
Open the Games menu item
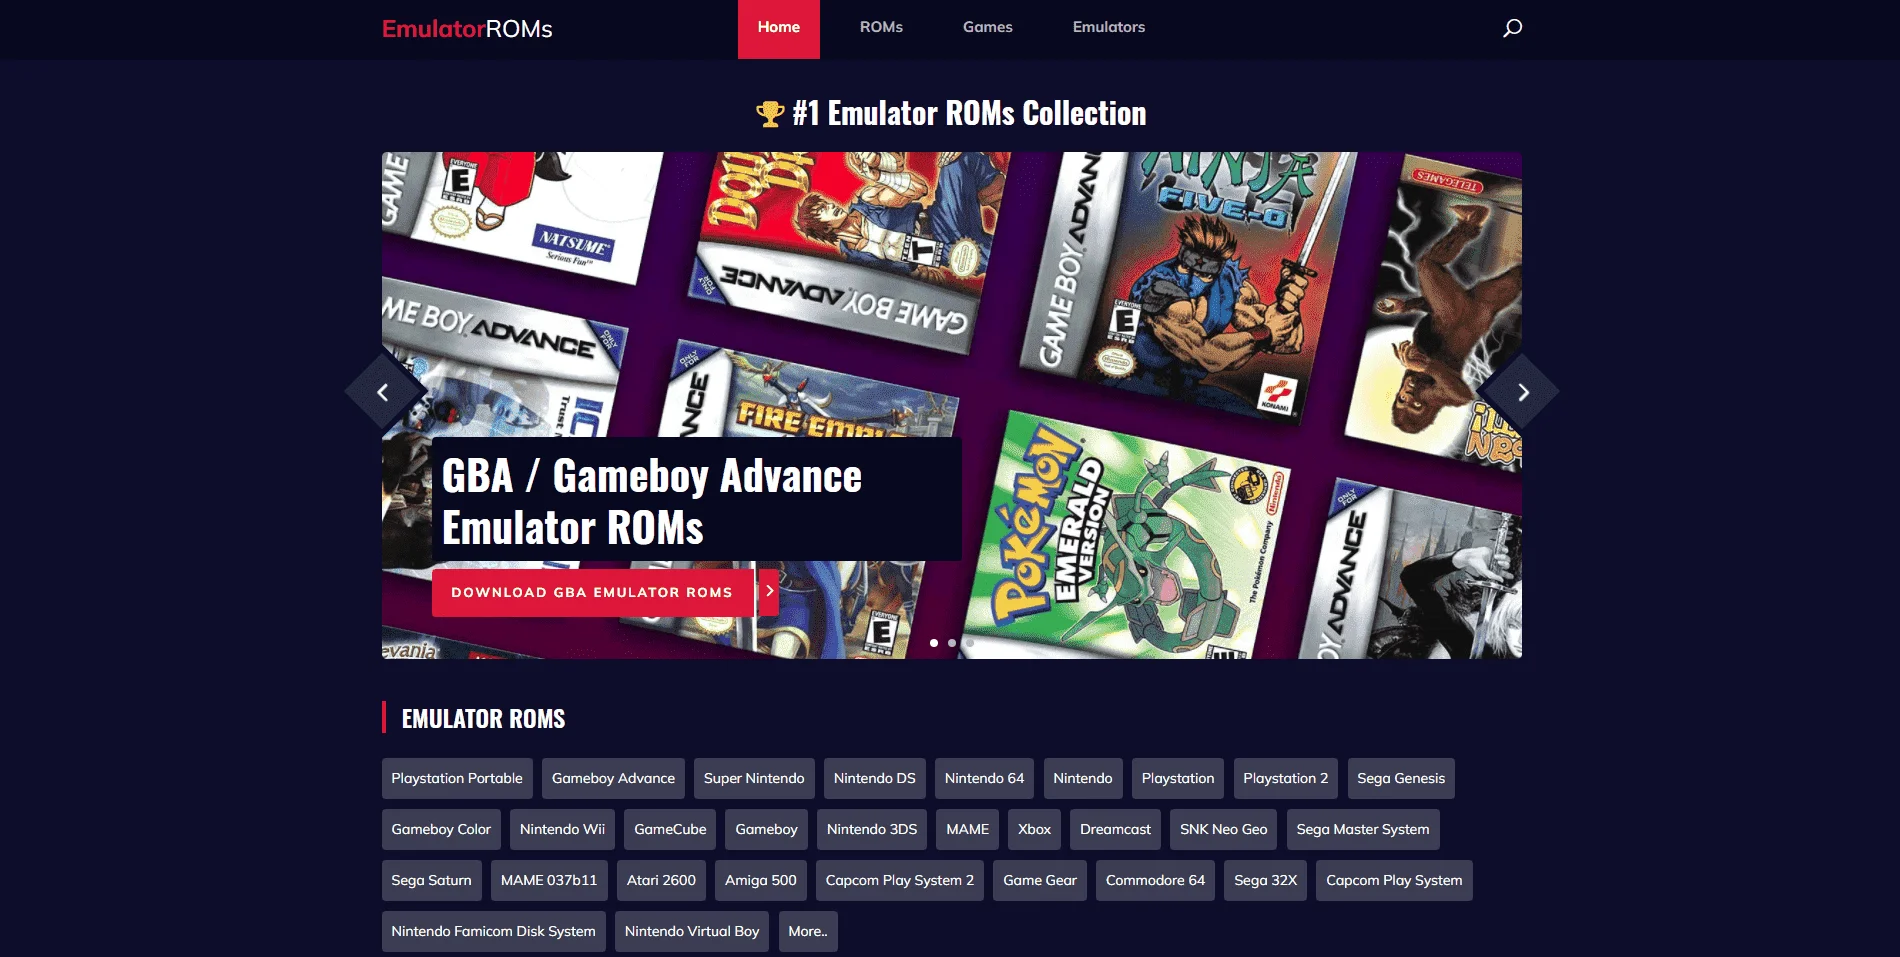[x=988, y=28]
